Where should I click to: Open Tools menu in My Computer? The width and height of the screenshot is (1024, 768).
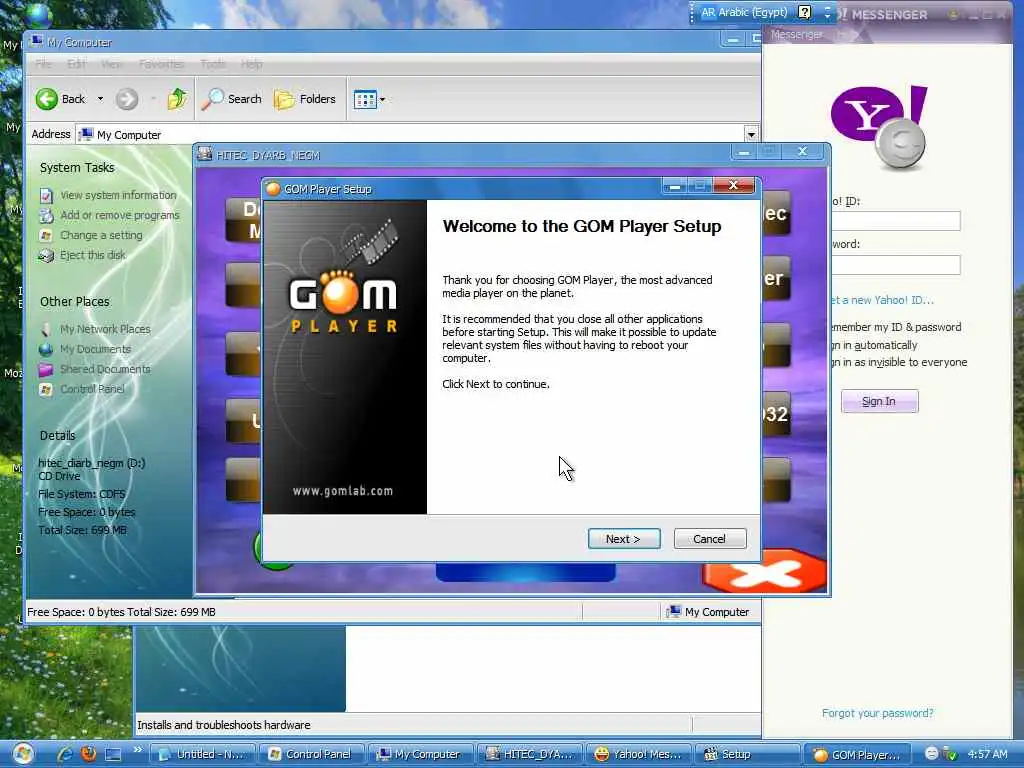(x=213, y=64)
